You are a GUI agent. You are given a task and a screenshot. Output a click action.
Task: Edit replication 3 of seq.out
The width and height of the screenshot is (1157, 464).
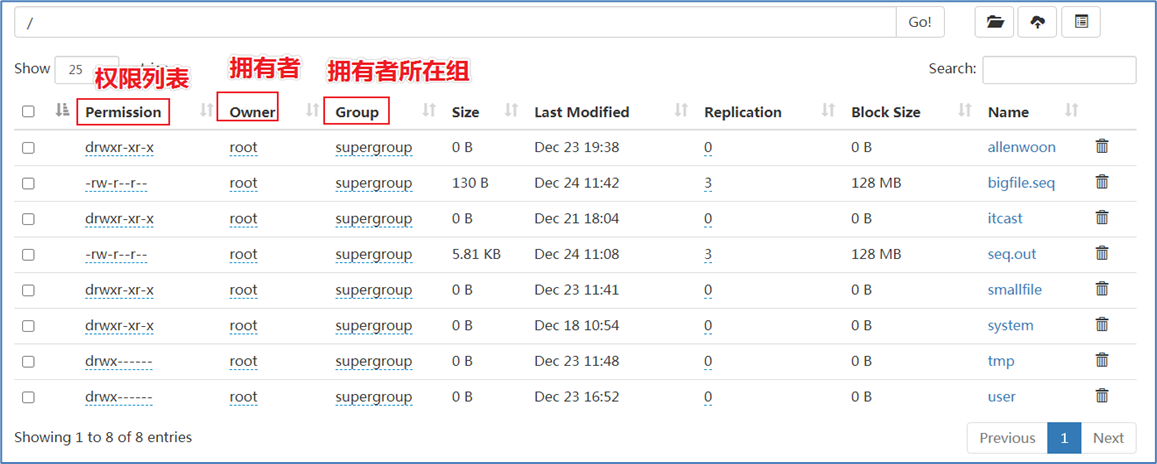[708, 254]
